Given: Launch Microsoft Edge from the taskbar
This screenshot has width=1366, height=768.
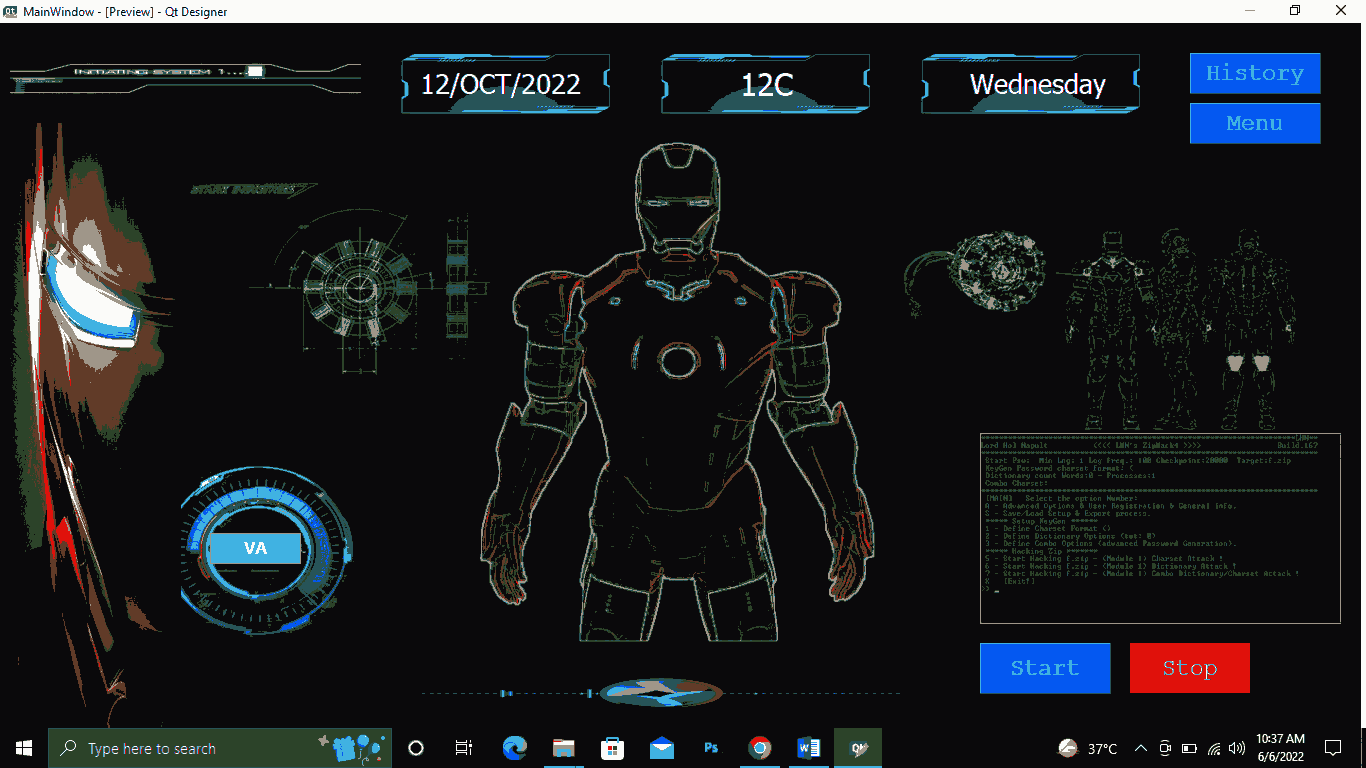Looking at the screenshot, I should coord(514,748).
